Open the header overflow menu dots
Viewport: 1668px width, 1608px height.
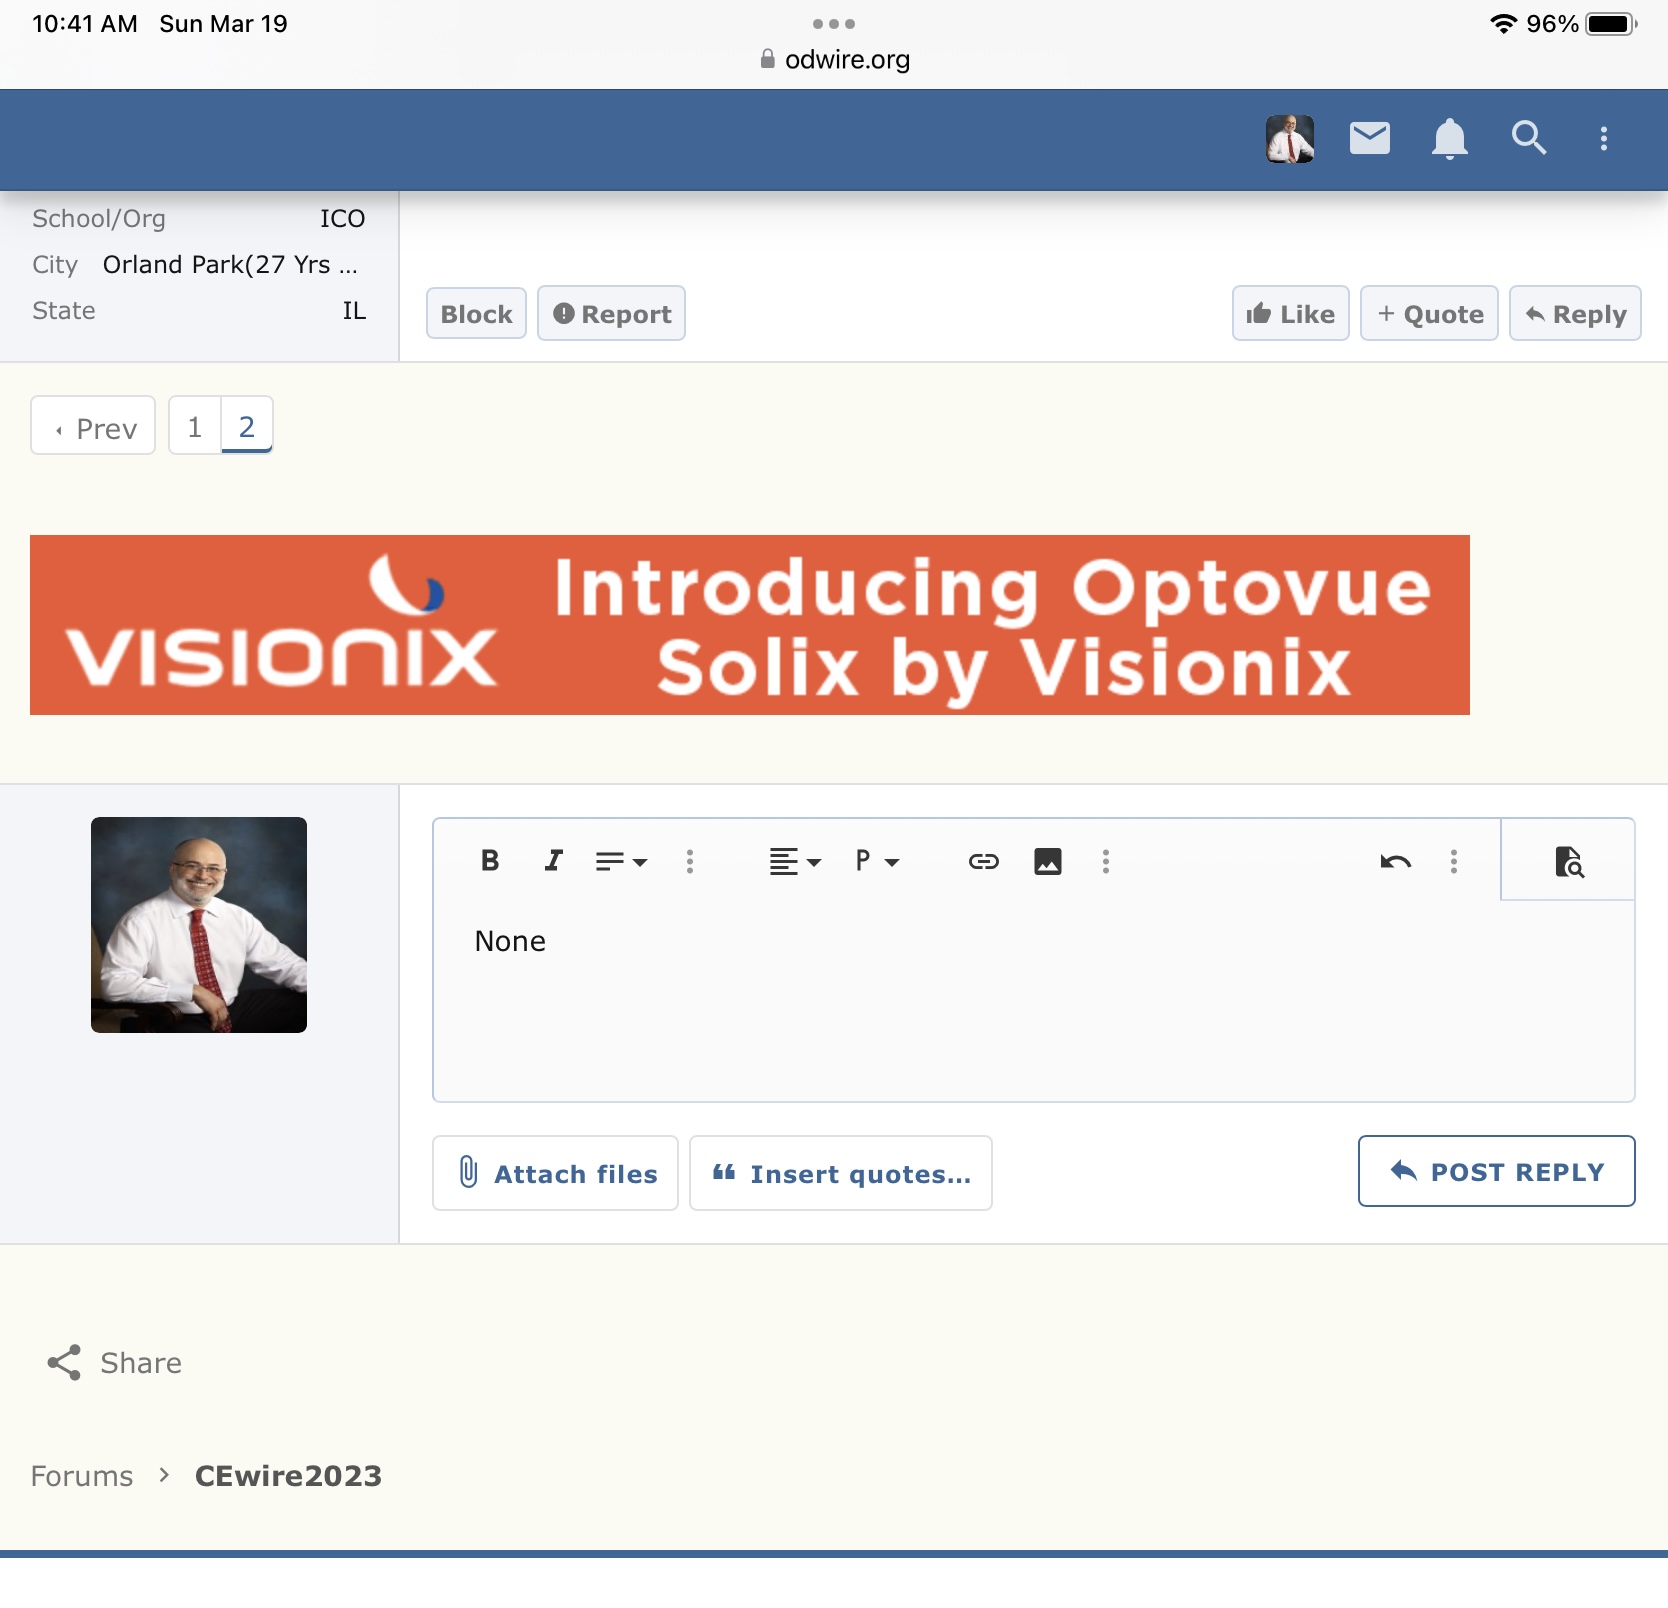tap(1604, 139)
